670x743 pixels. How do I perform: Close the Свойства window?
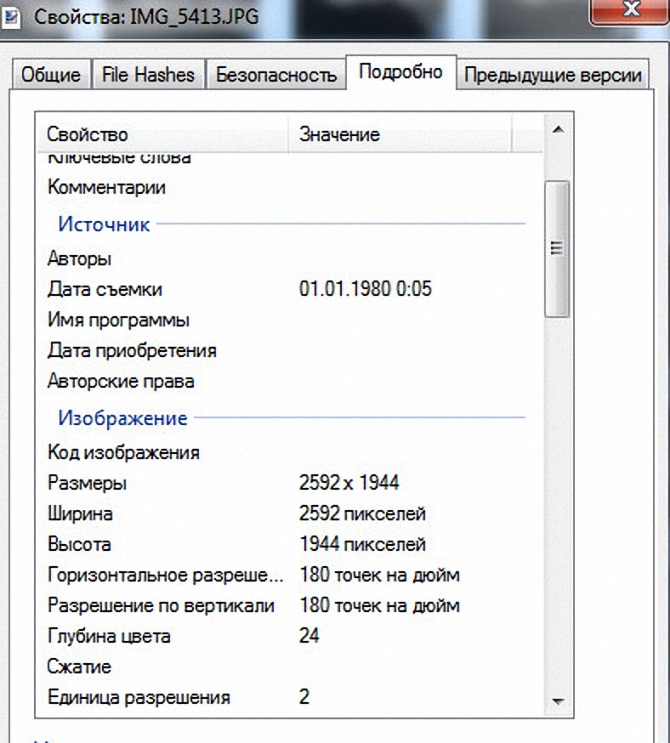[631, 9]
